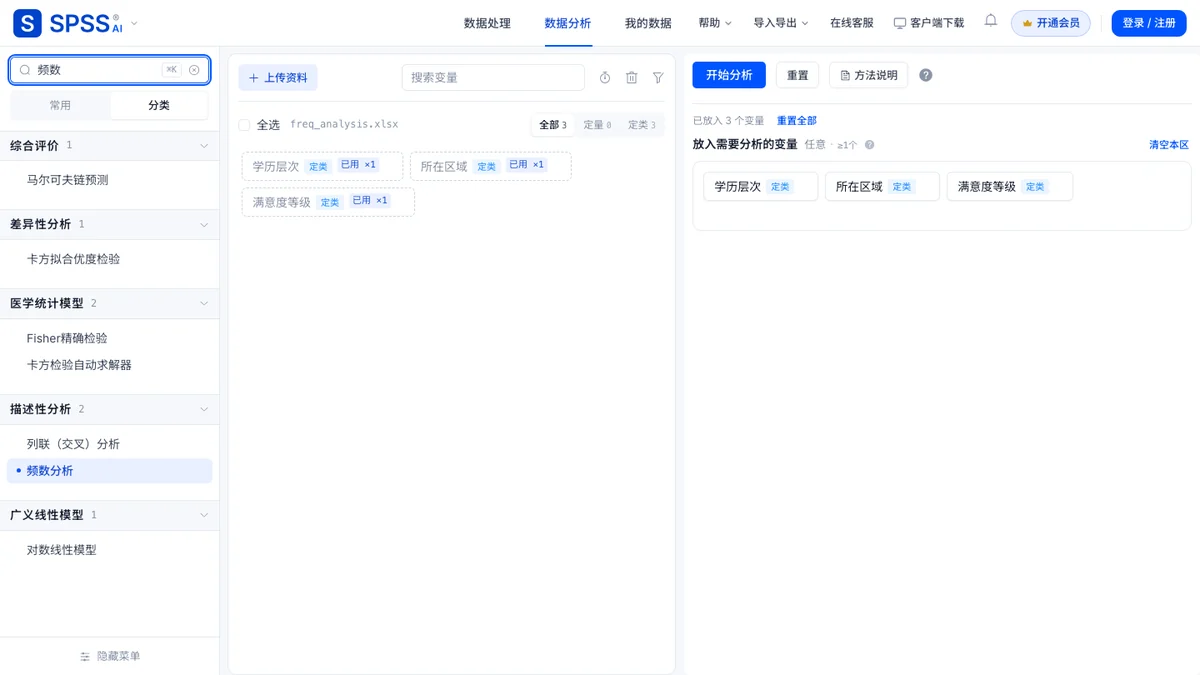Click the info icon next to ≥1个
The height and width of the screenshot is (675, 1200).
[869, 145]
